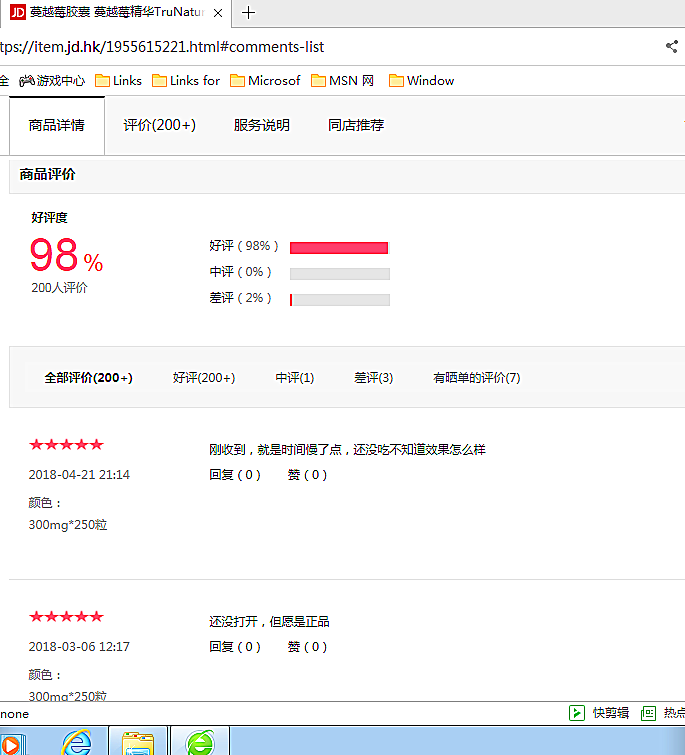This screenshot has height=755, width=685.
Task: Filter by 有晒单的评价(7)
Action: [476, 378]
